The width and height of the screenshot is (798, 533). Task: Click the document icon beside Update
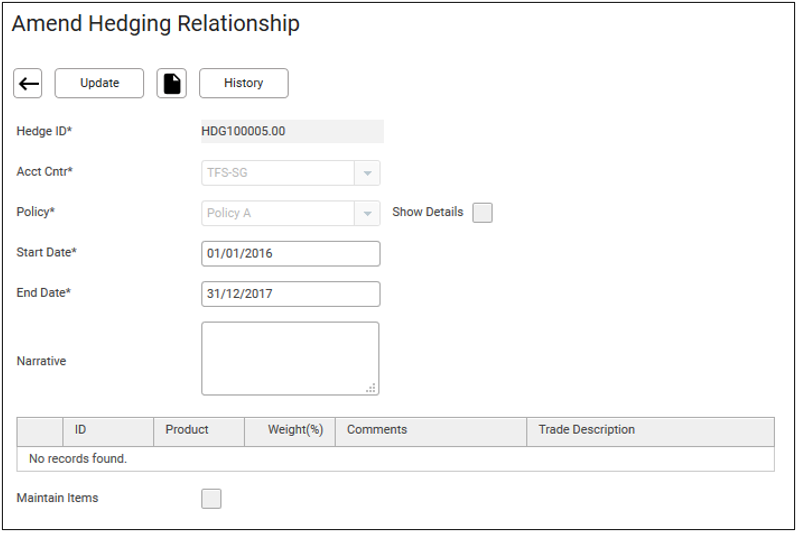172,84
